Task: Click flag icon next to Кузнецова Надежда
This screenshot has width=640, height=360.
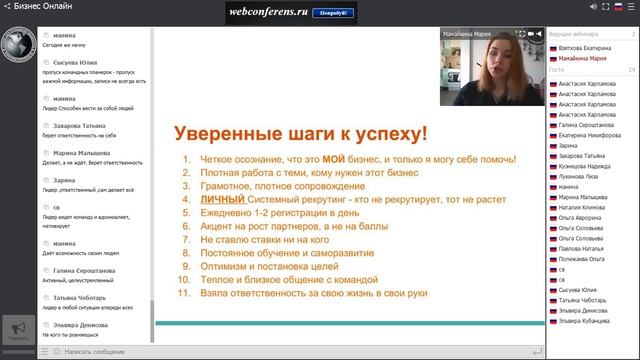Action: 553,167
